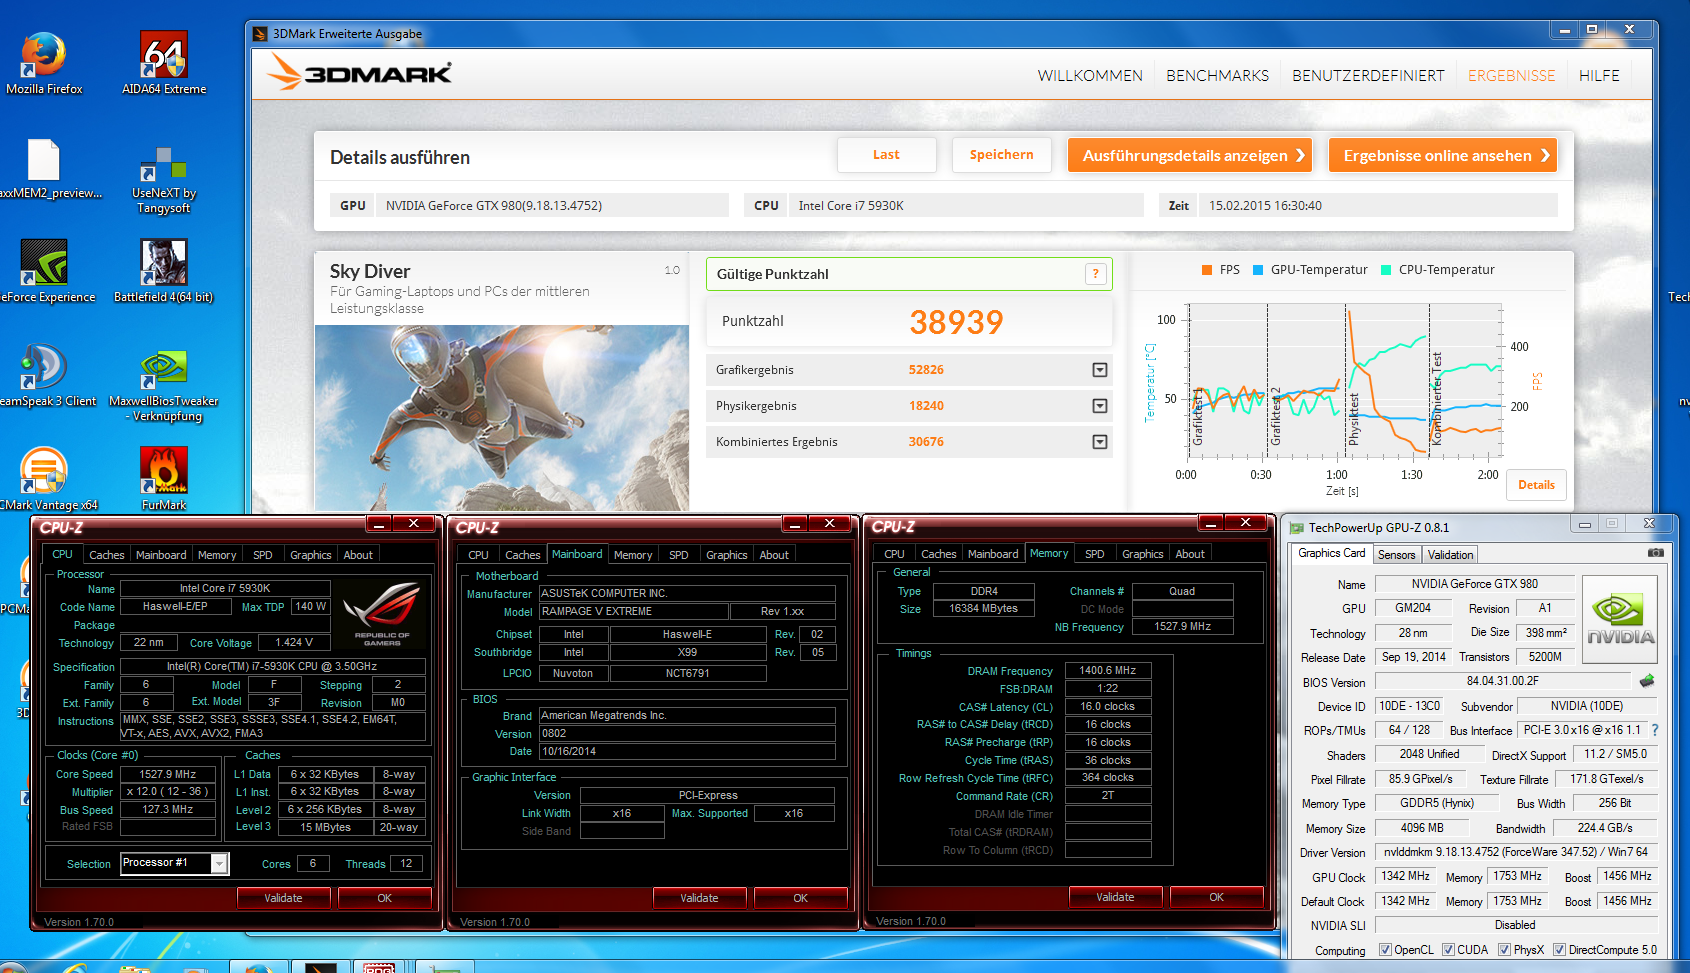Click the GPU-Z screenshot camera icon
The height and width of the screenshot is (973, 1690).
tap(1656, 553)
